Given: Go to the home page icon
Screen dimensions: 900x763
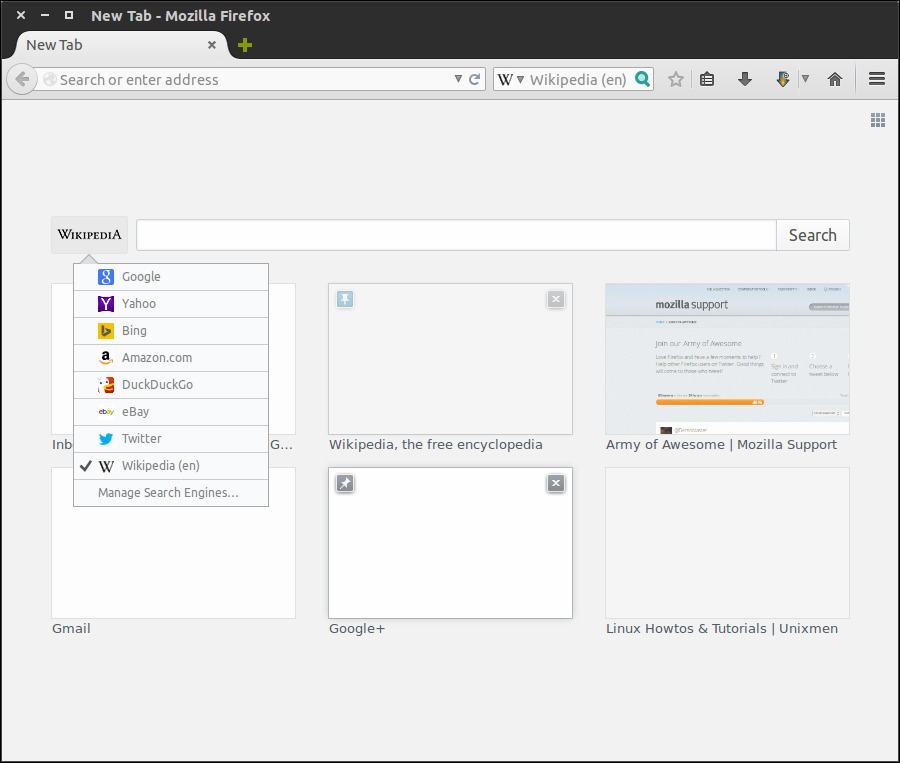Looking at the screenshot, I should click(835, 79).
